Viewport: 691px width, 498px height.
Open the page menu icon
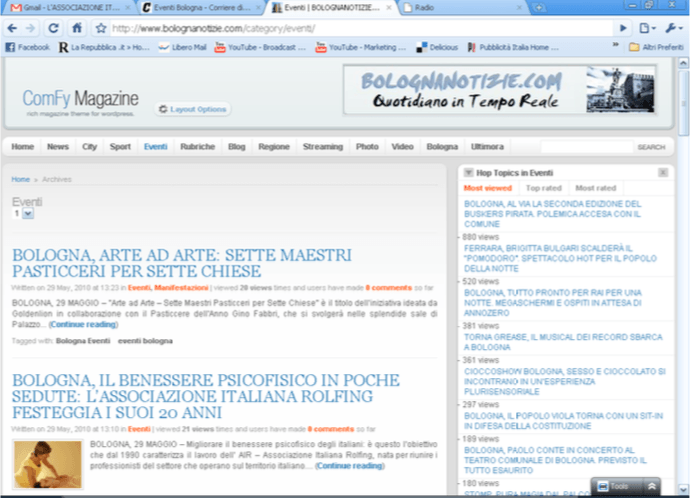[x=647, y=28]
